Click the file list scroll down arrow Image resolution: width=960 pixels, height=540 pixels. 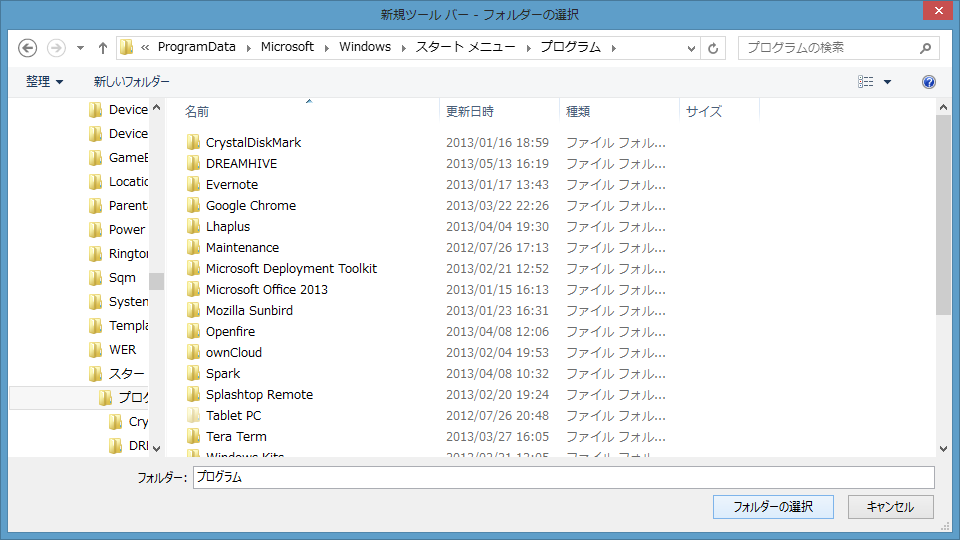pyautogui.click(x=943, y=449)
